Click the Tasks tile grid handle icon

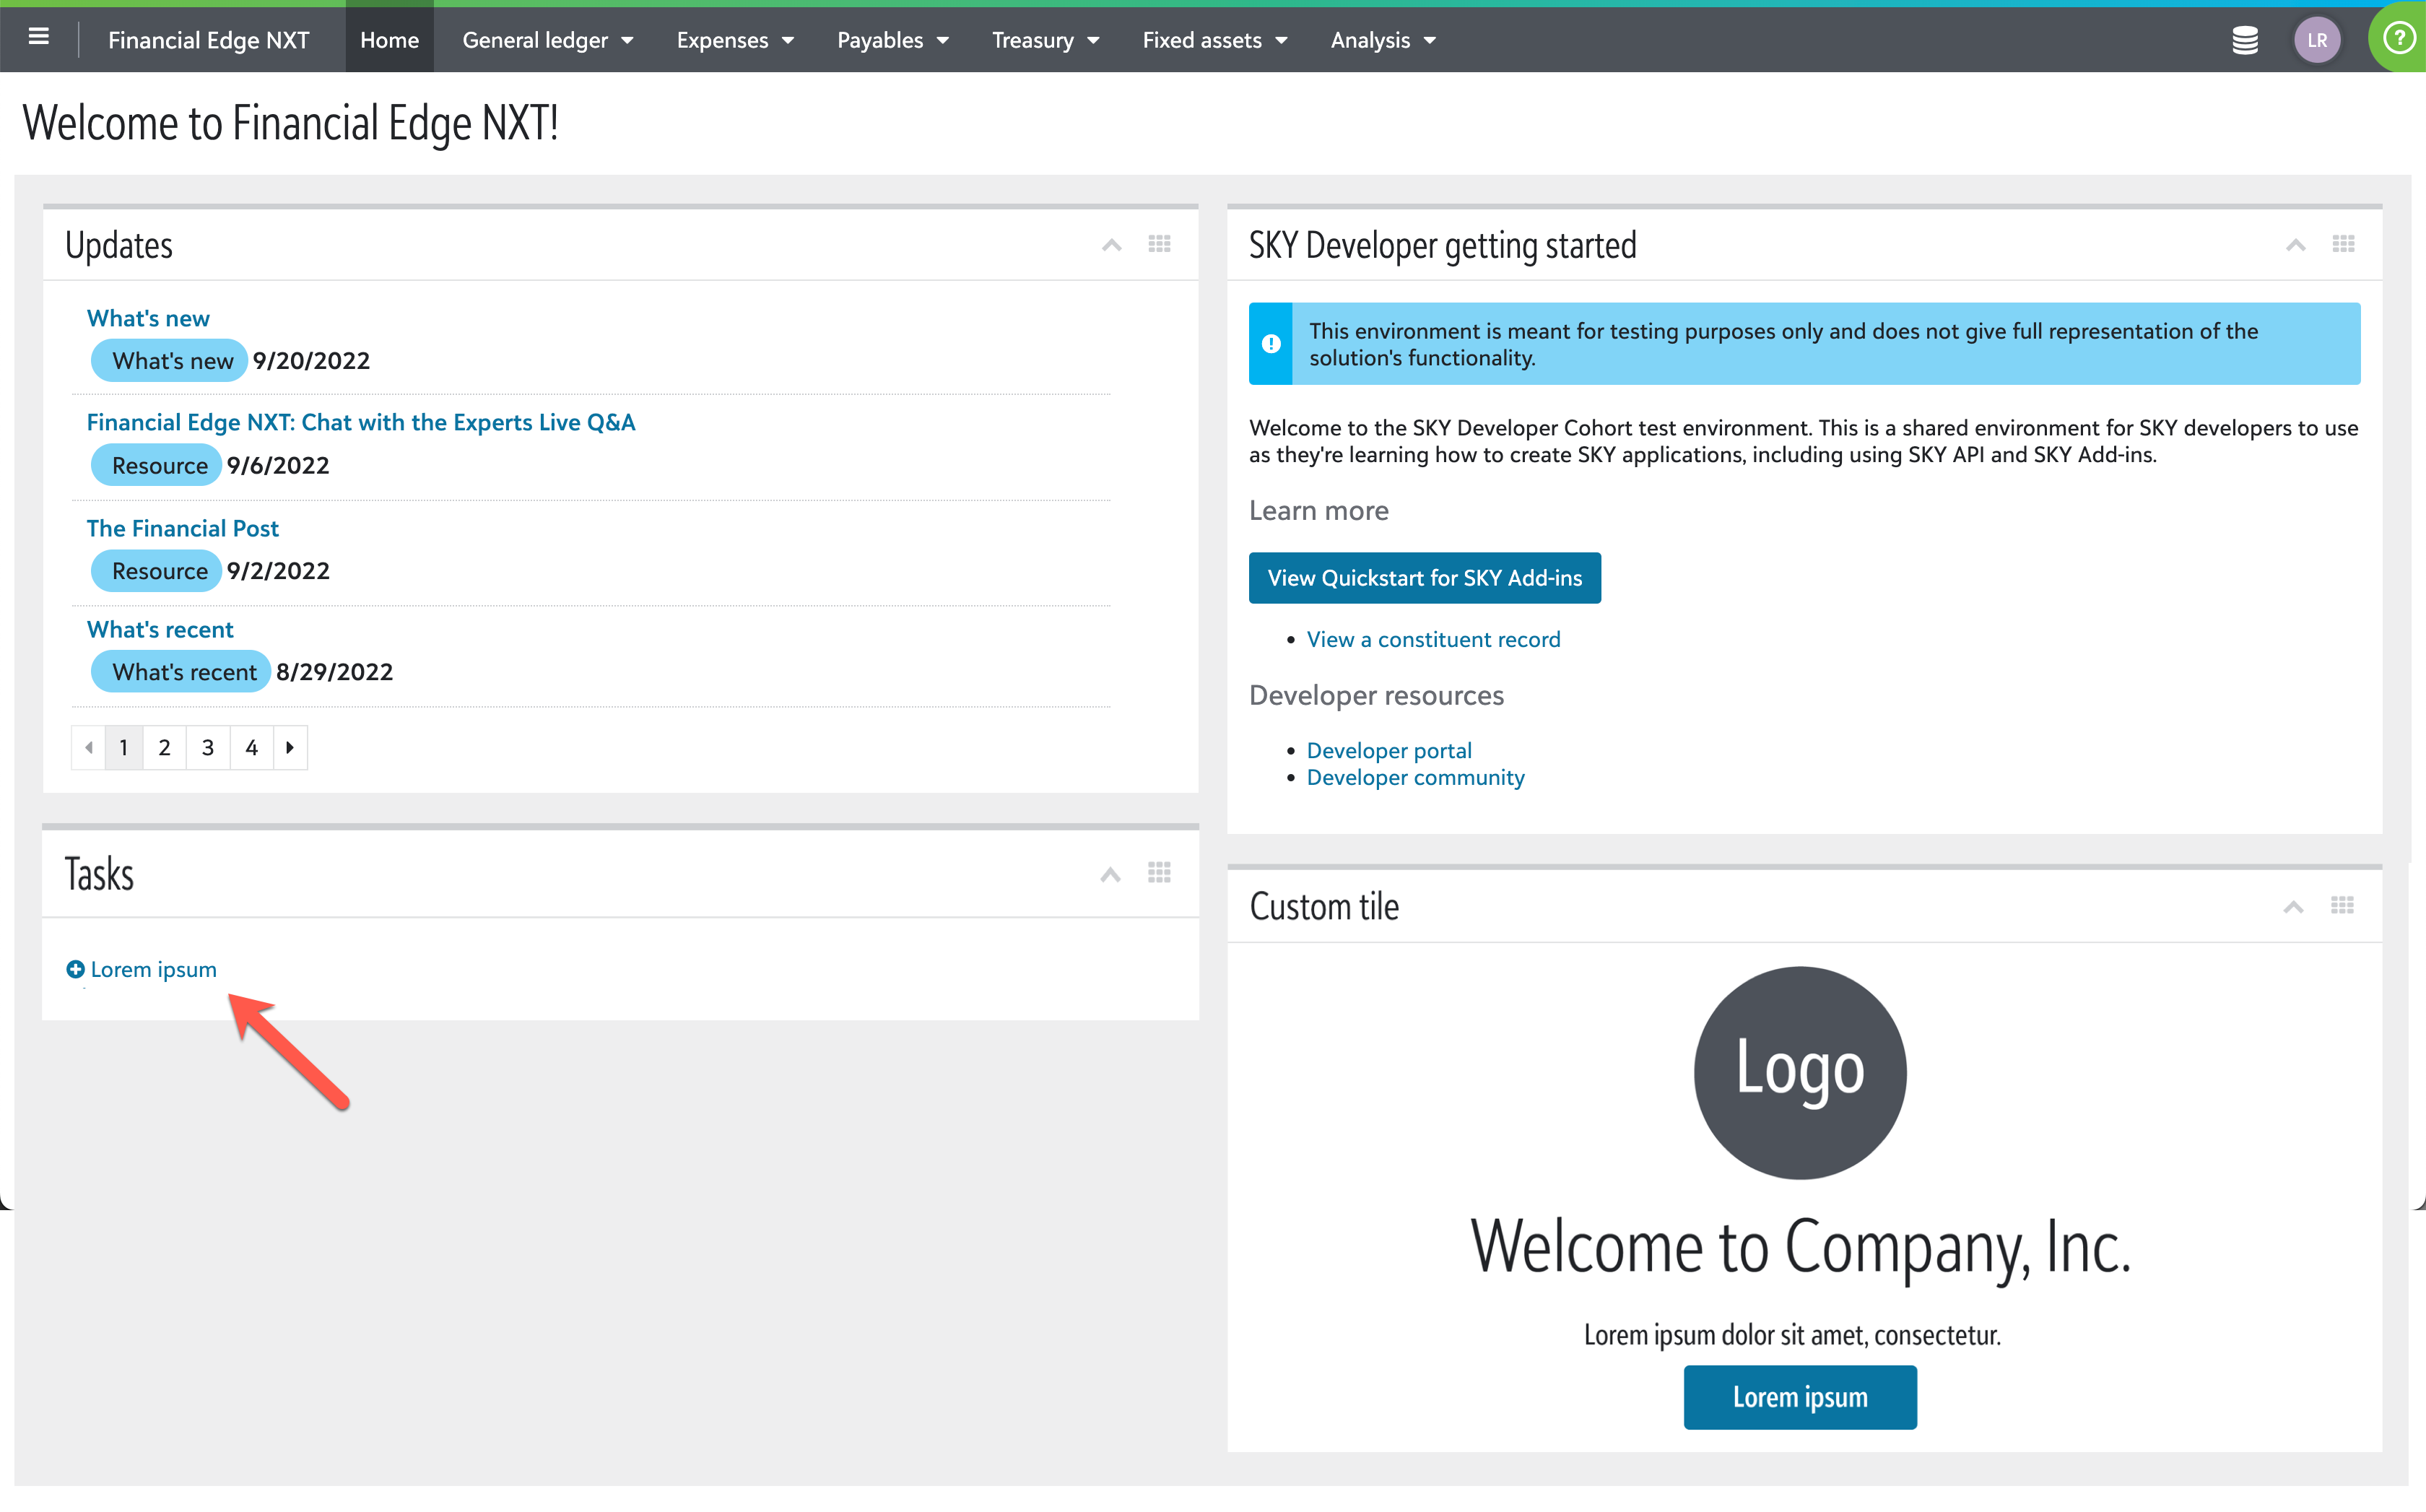point(1159,873)
